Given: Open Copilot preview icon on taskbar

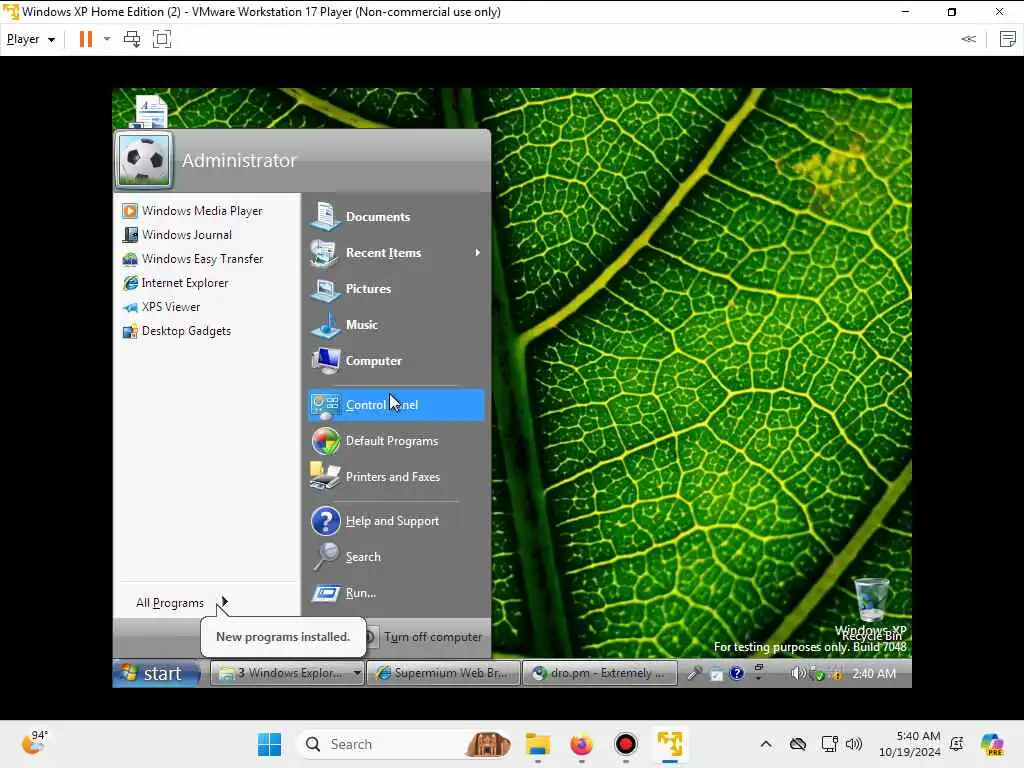Looking at the screenshot, I should point(992,744).
